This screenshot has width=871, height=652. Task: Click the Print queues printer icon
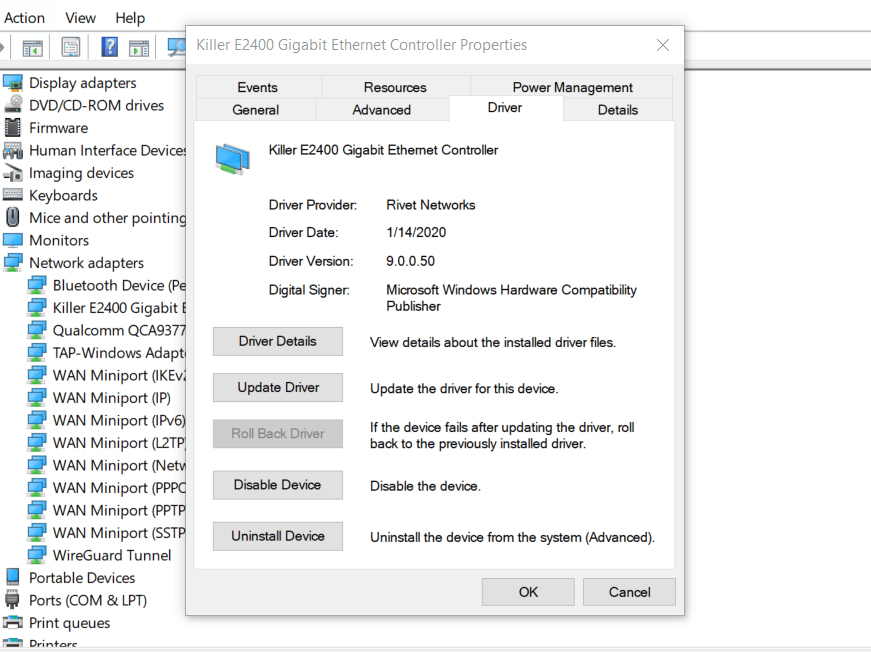(13, 623)
